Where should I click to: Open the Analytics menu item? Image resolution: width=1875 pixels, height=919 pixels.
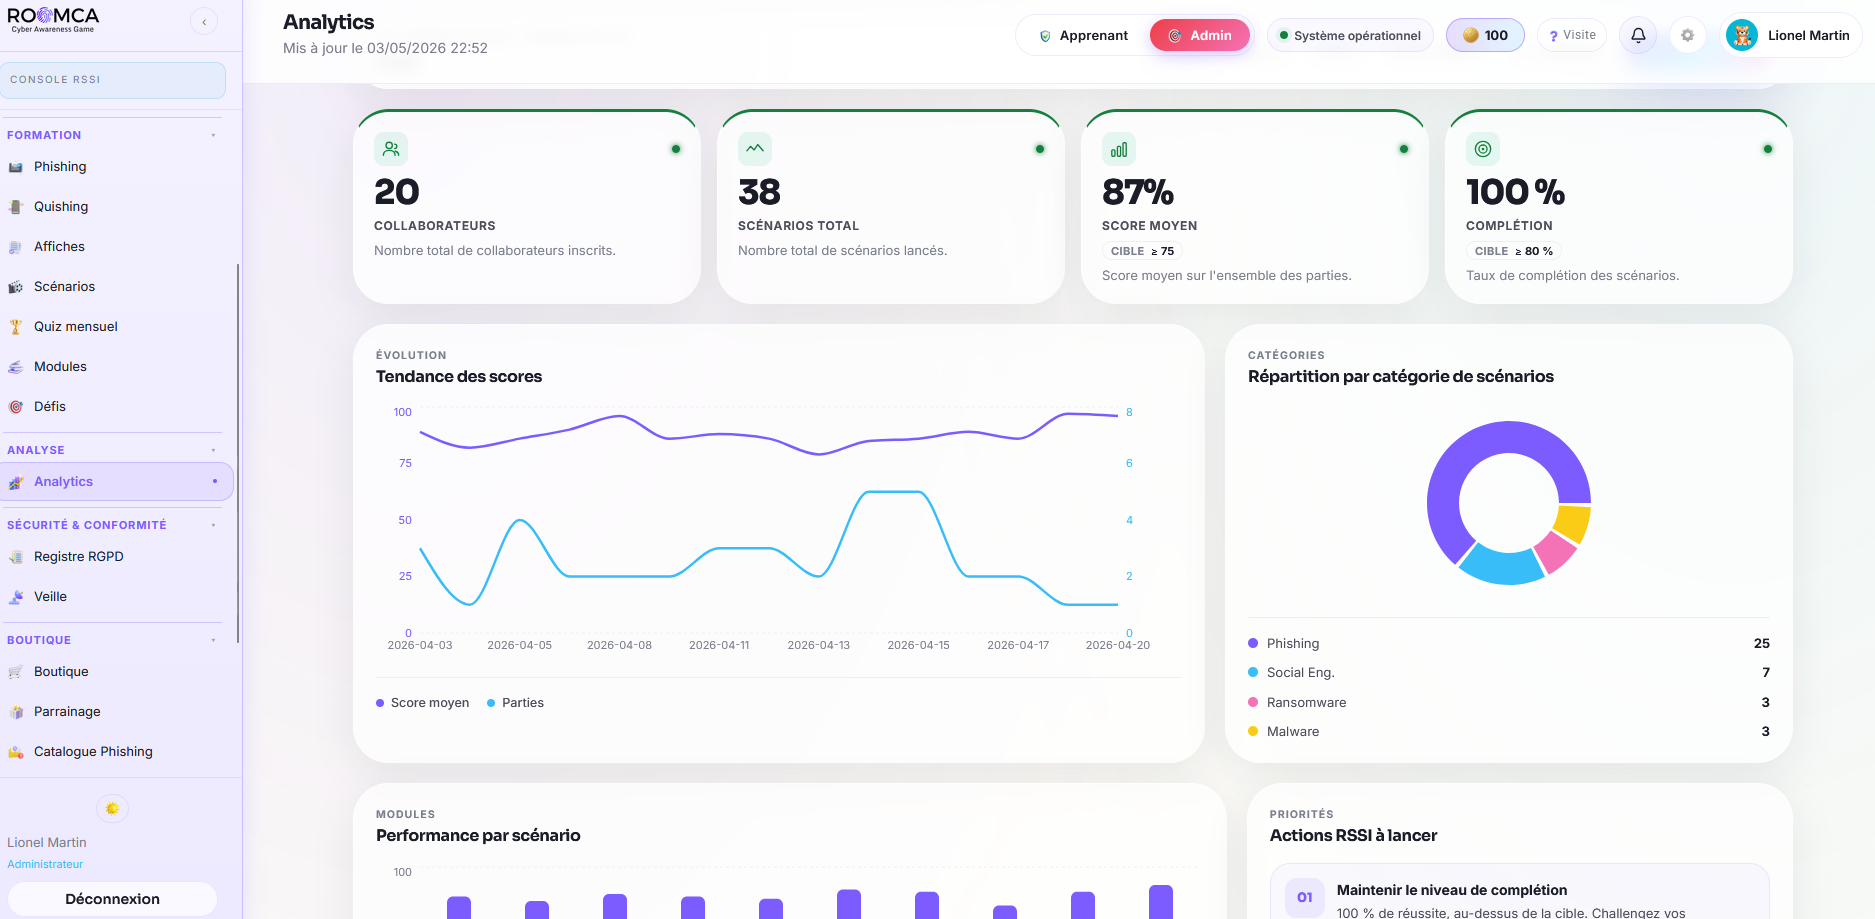tap(117, 482)
